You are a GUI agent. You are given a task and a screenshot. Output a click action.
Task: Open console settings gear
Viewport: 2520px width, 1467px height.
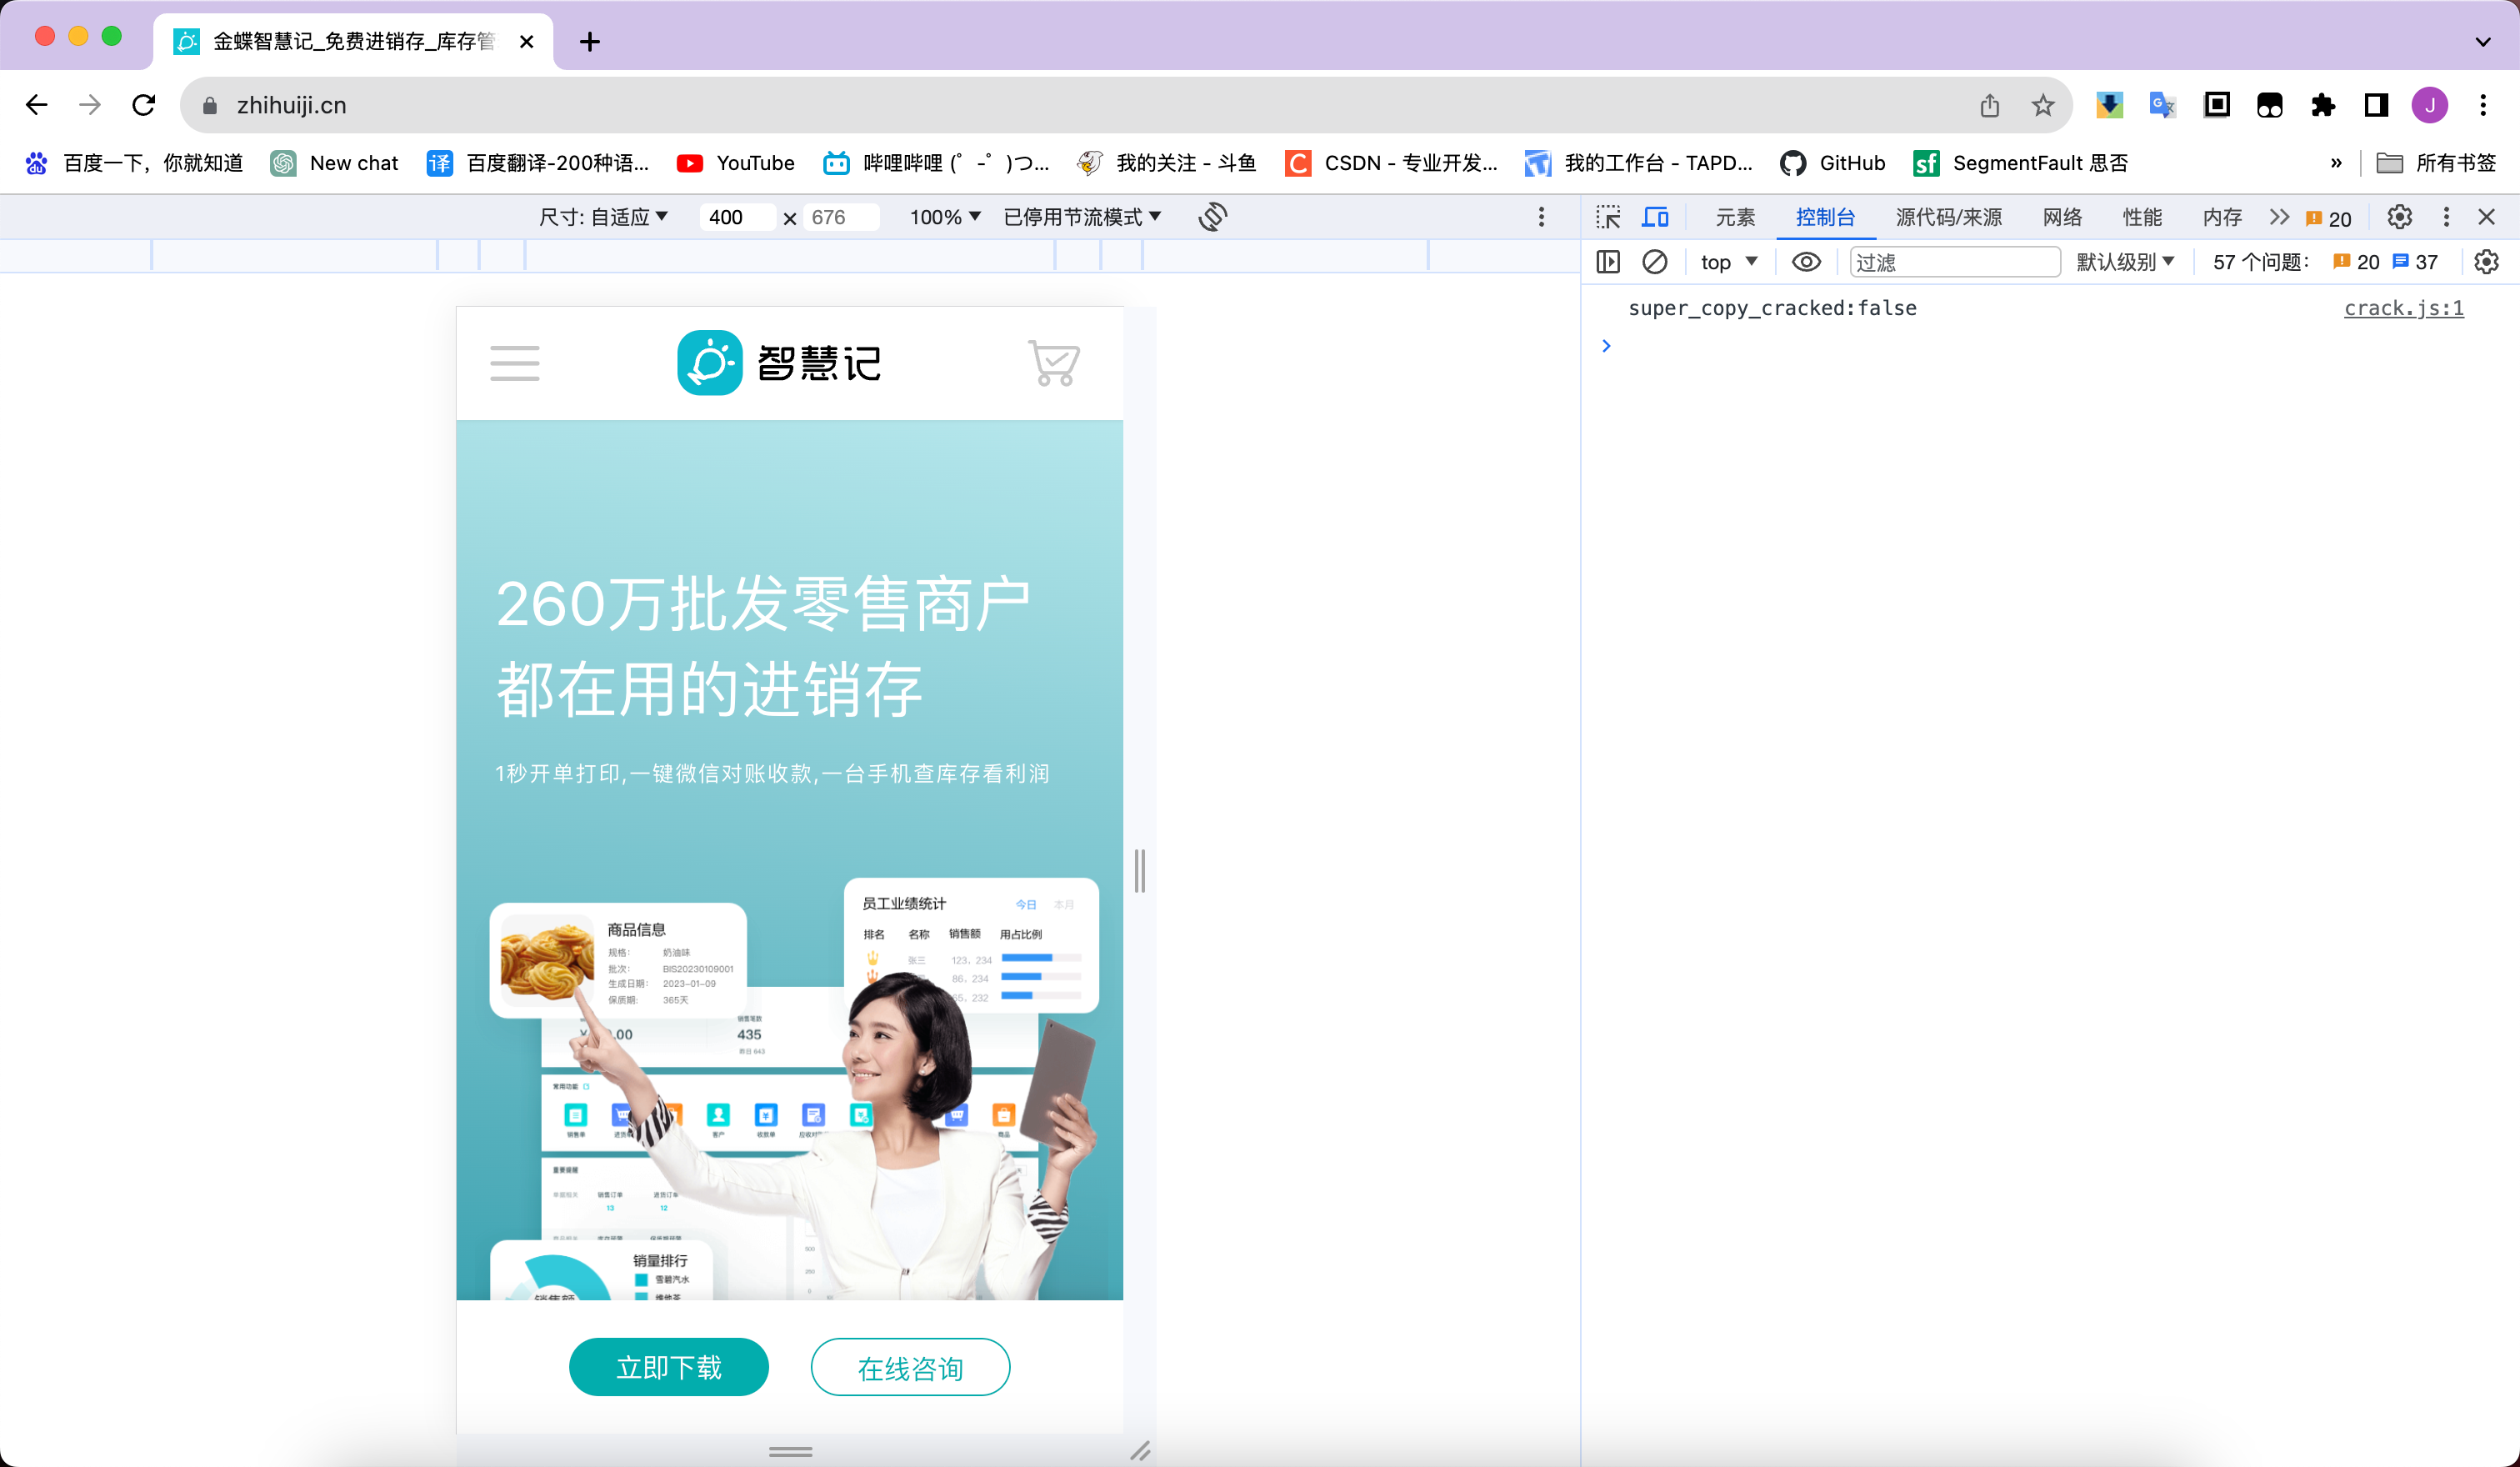tap(2487, 262)
